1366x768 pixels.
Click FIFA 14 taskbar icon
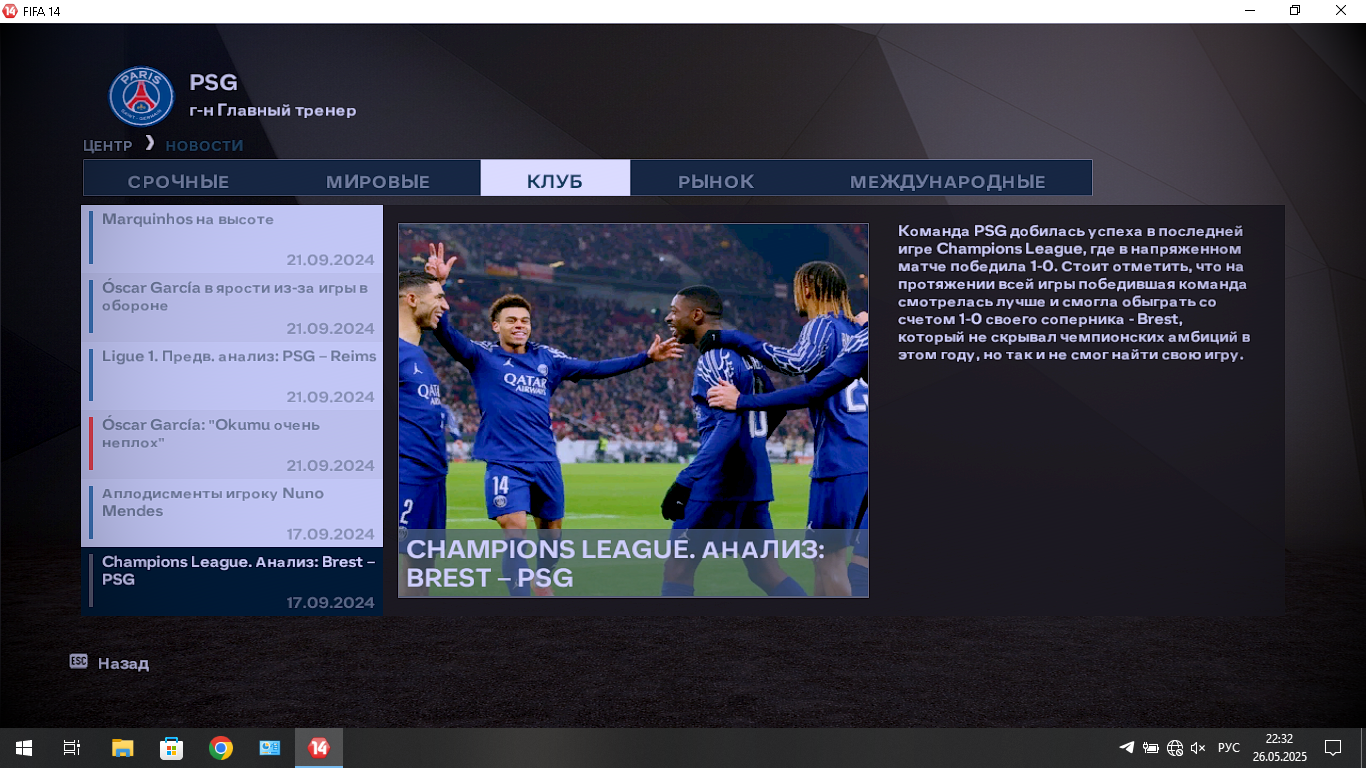(319, 748)
